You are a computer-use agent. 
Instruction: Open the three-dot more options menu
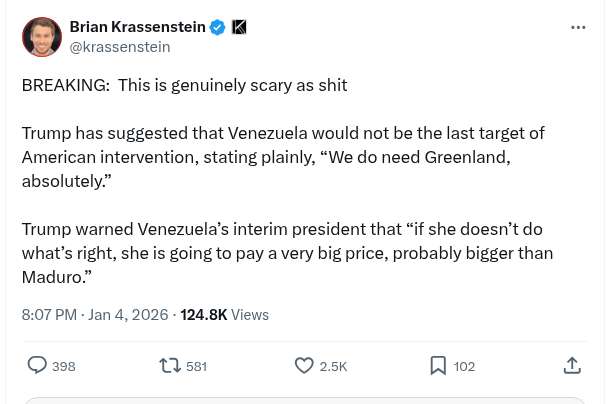point(578,27)
